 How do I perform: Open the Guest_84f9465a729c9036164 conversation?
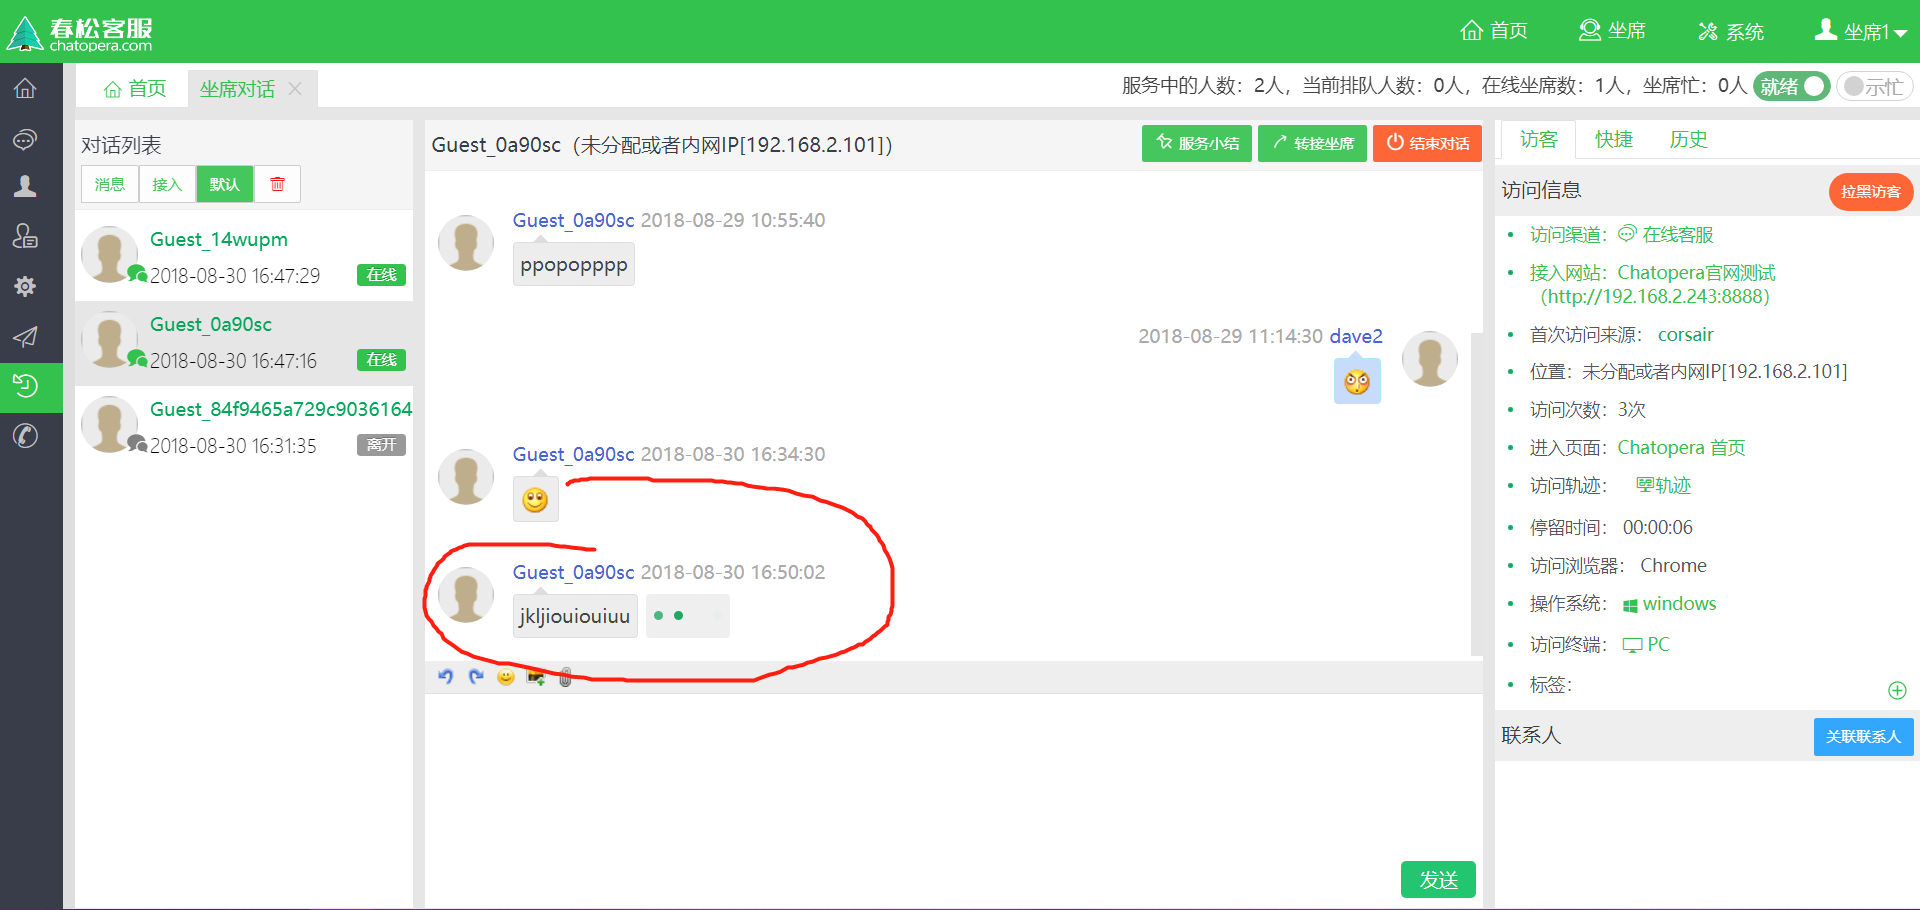244,426
